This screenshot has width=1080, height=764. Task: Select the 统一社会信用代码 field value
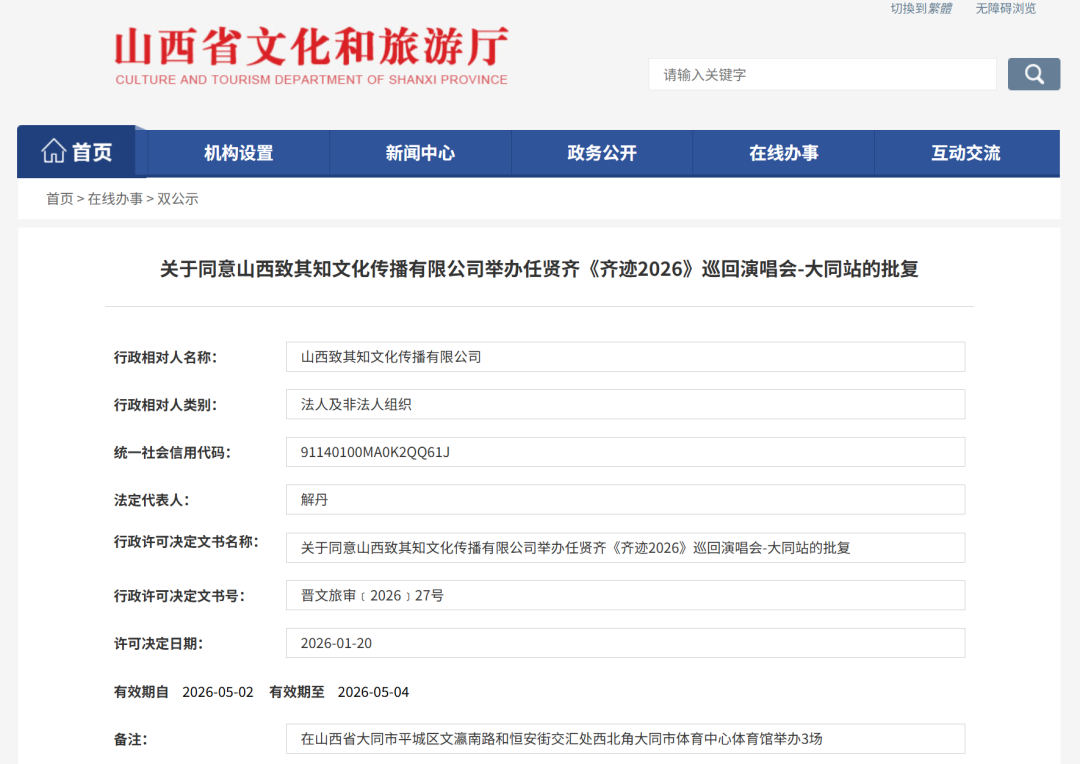click(626, 451)
